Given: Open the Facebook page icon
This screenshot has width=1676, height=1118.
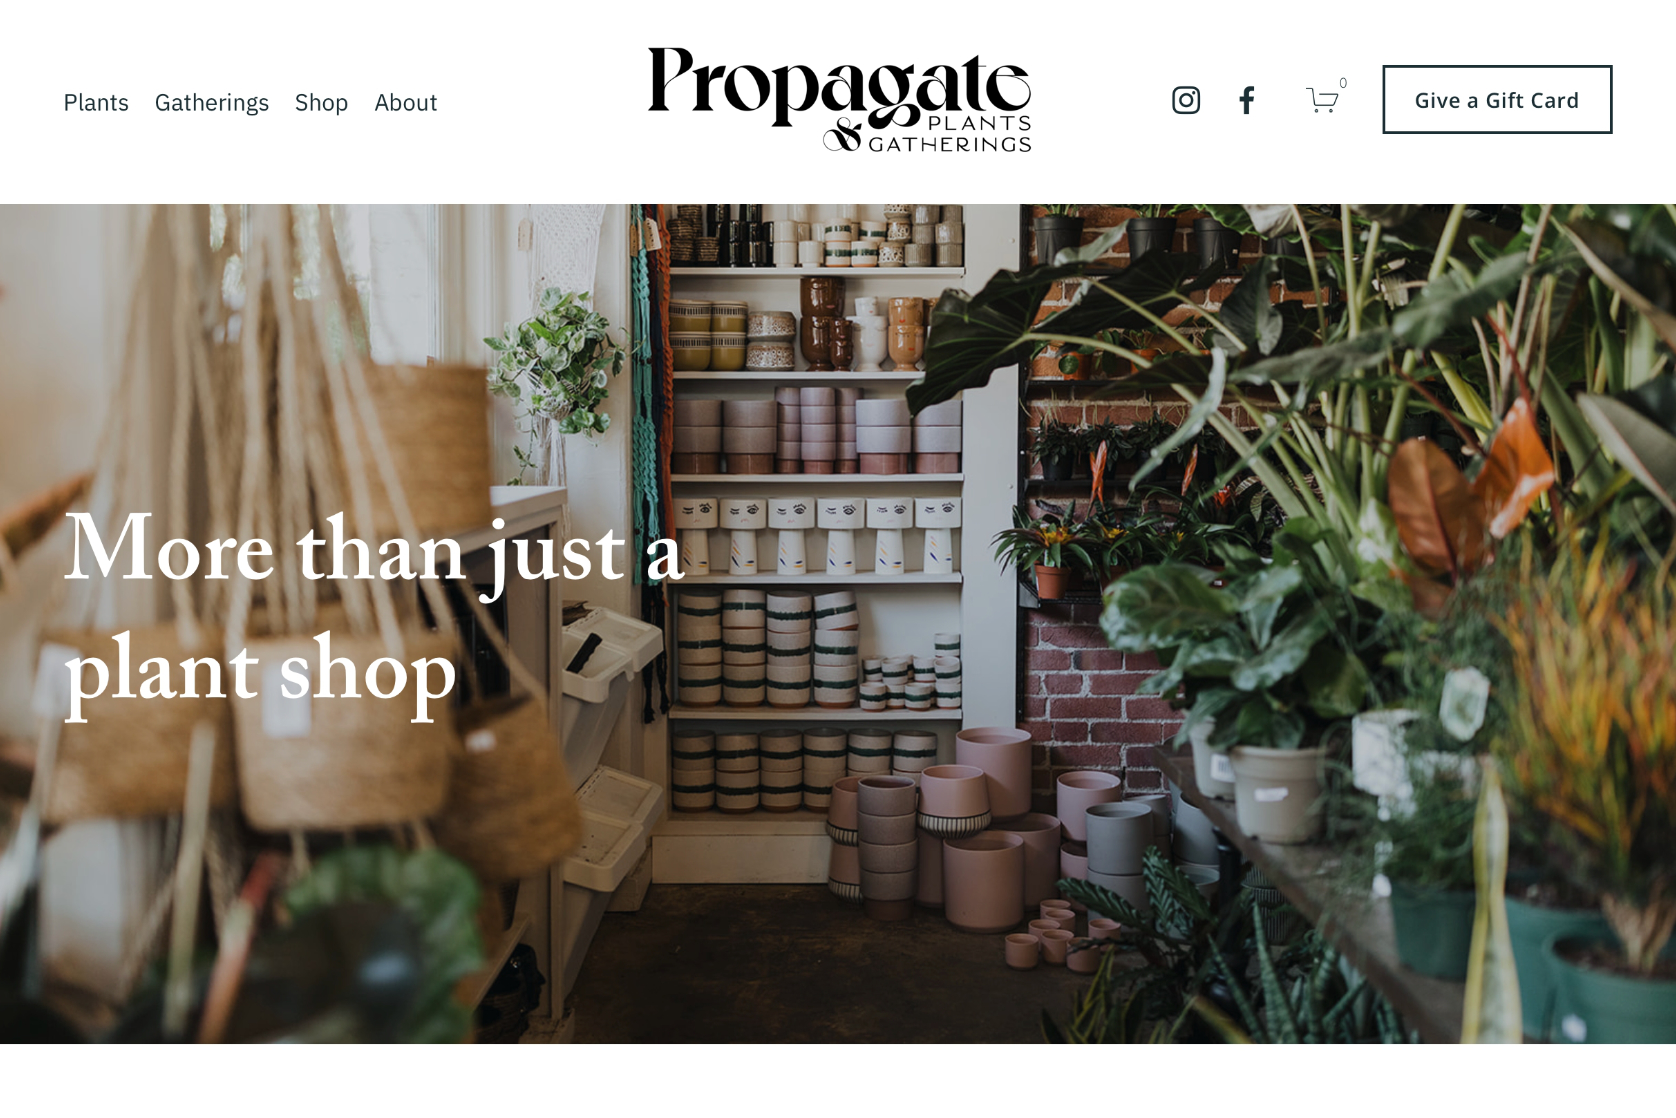Looking at the screenshot, I should point(1246,100).
